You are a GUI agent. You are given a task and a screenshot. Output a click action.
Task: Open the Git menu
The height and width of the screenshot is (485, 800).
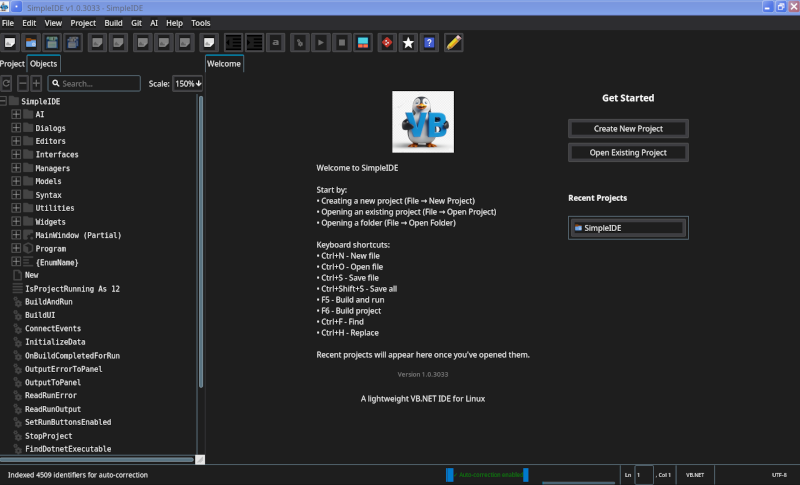click(x=136, y=23)
